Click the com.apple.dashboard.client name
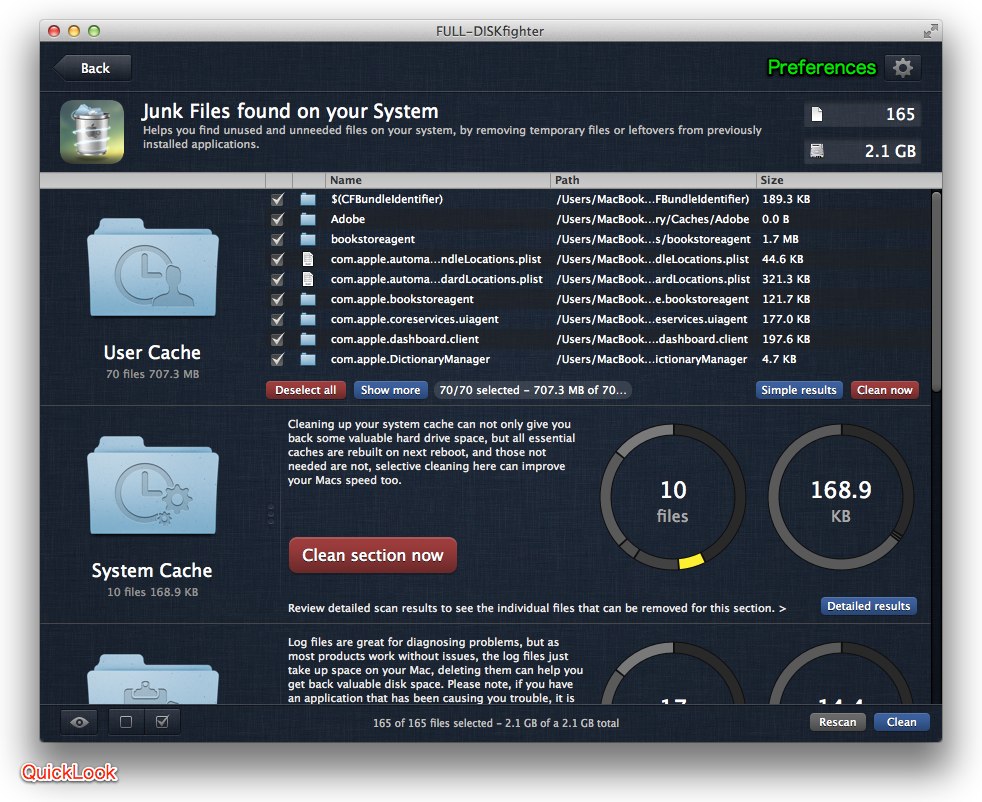Image resolution: width=982 pixels, height=802 pixels. pos(405,339)
